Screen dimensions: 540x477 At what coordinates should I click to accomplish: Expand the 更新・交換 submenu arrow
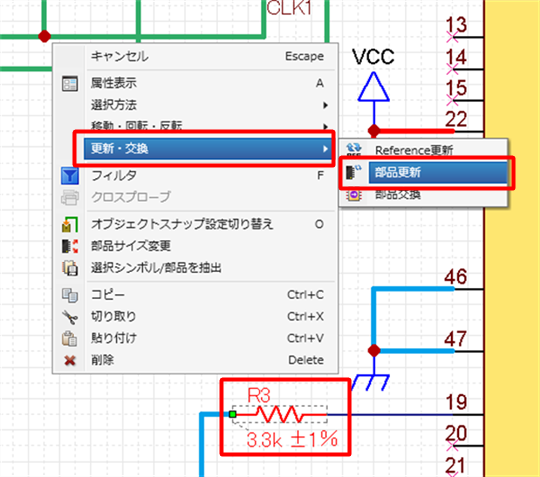pyautogui.click(x=325, y=149)
